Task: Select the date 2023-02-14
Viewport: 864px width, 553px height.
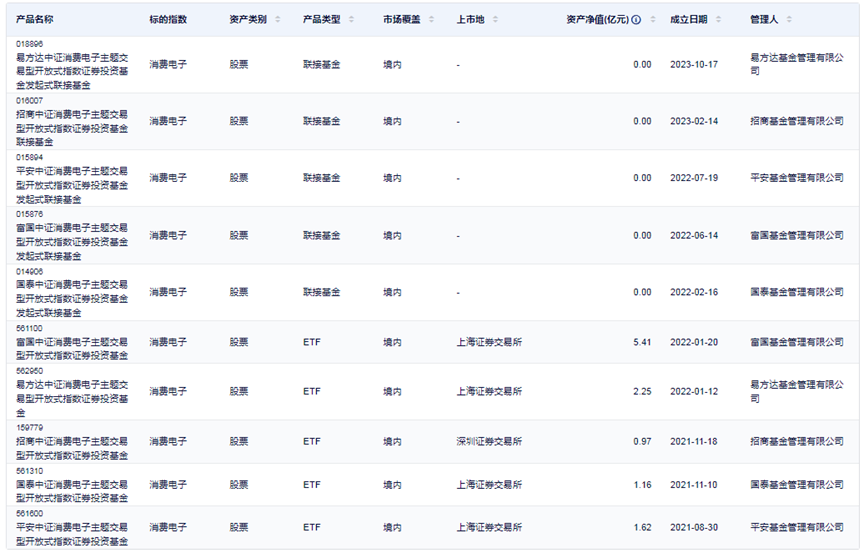Action: coord(694,122)
